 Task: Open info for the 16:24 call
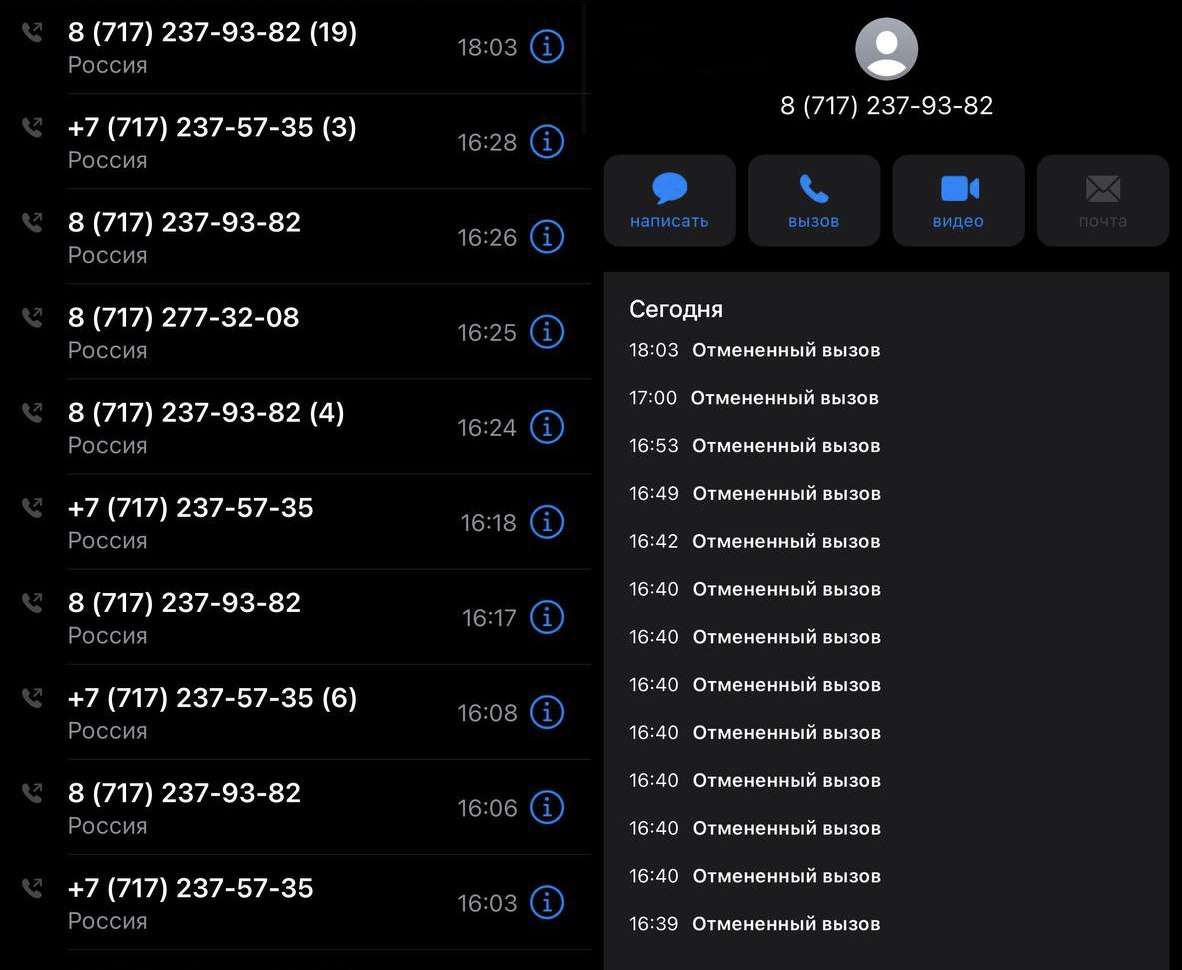click(x=547, y=427)
